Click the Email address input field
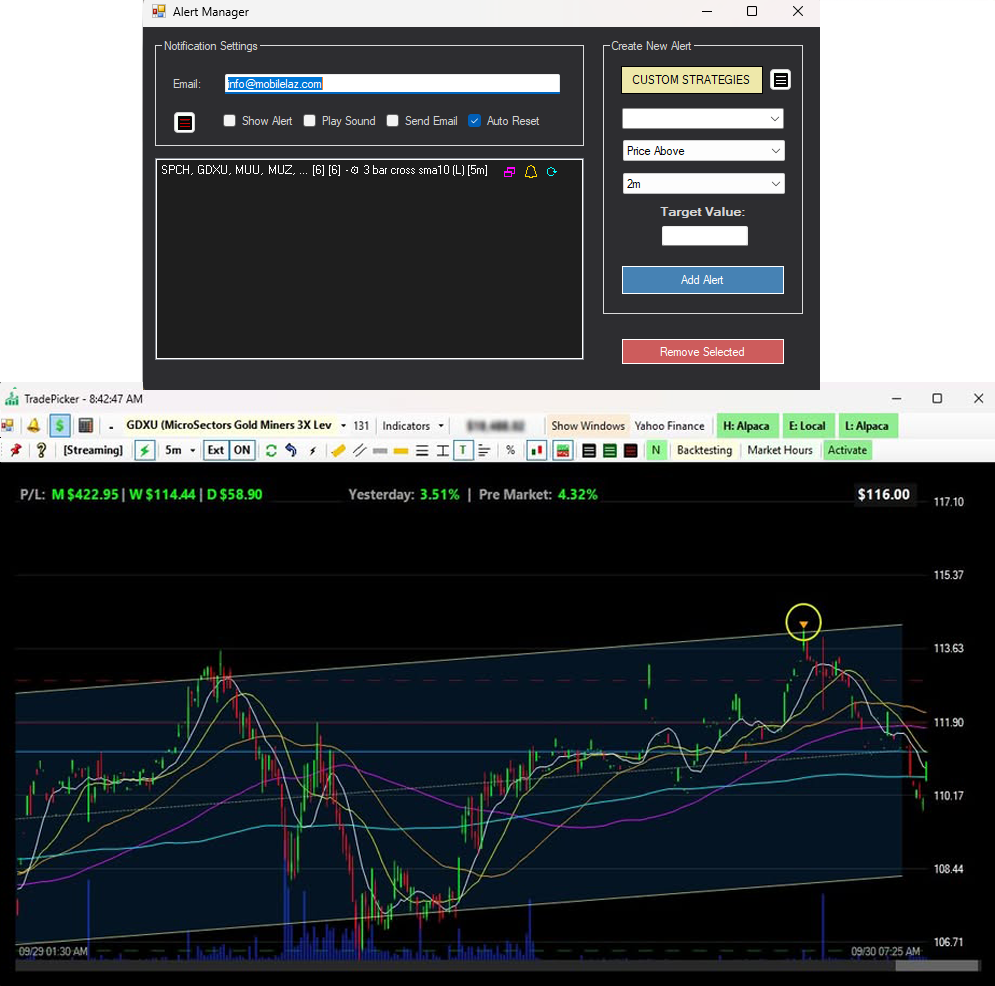This screenshot has height=986, width=995. 392,84
